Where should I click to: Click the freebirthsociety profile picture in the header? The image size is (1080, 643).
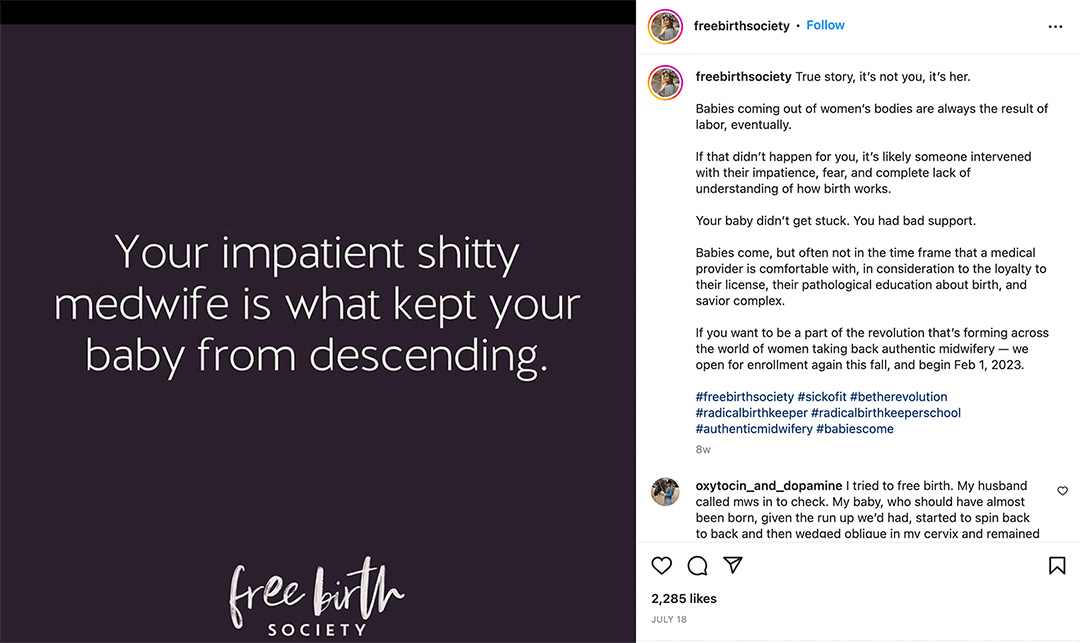point(664,26)
